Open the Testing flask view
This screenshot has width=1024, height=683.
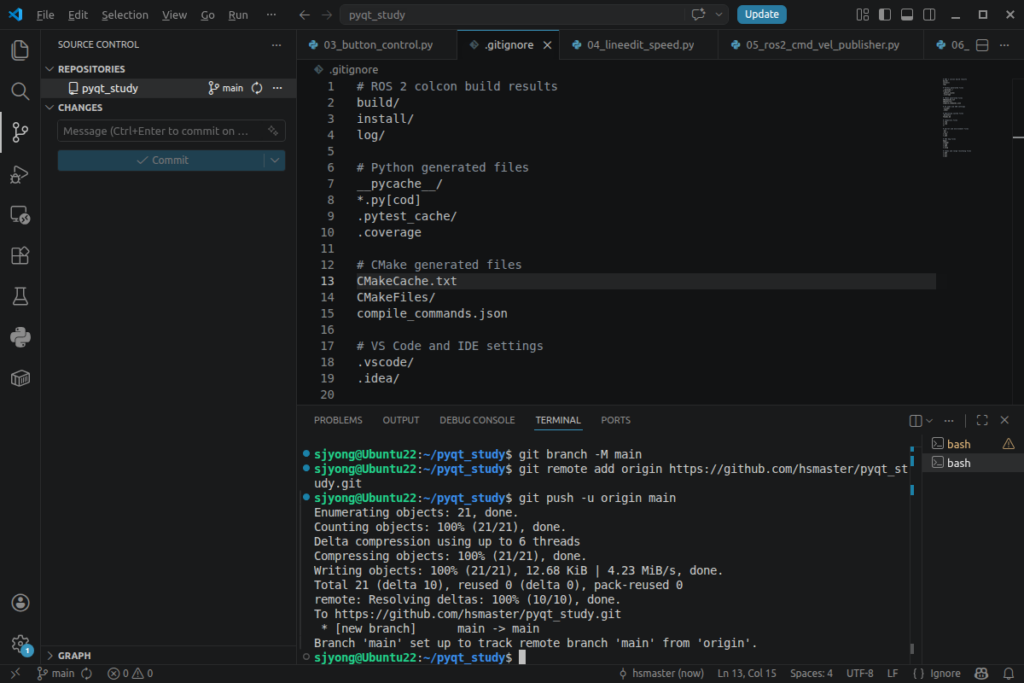(20, 296)
